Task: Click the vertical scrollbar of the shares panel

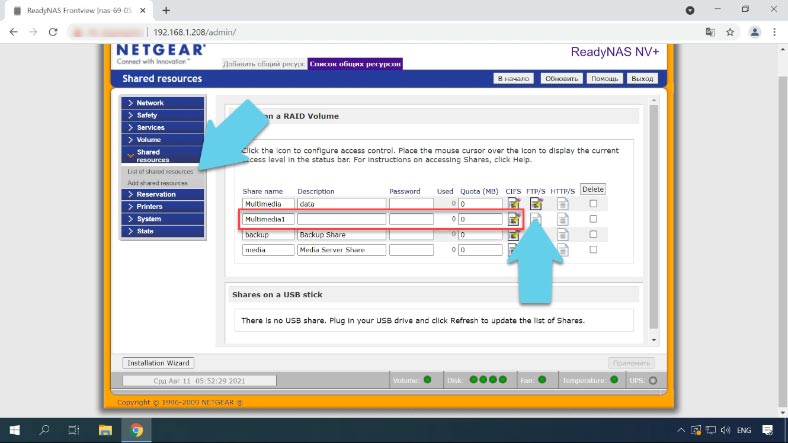Action: click(x=653, y=216)
